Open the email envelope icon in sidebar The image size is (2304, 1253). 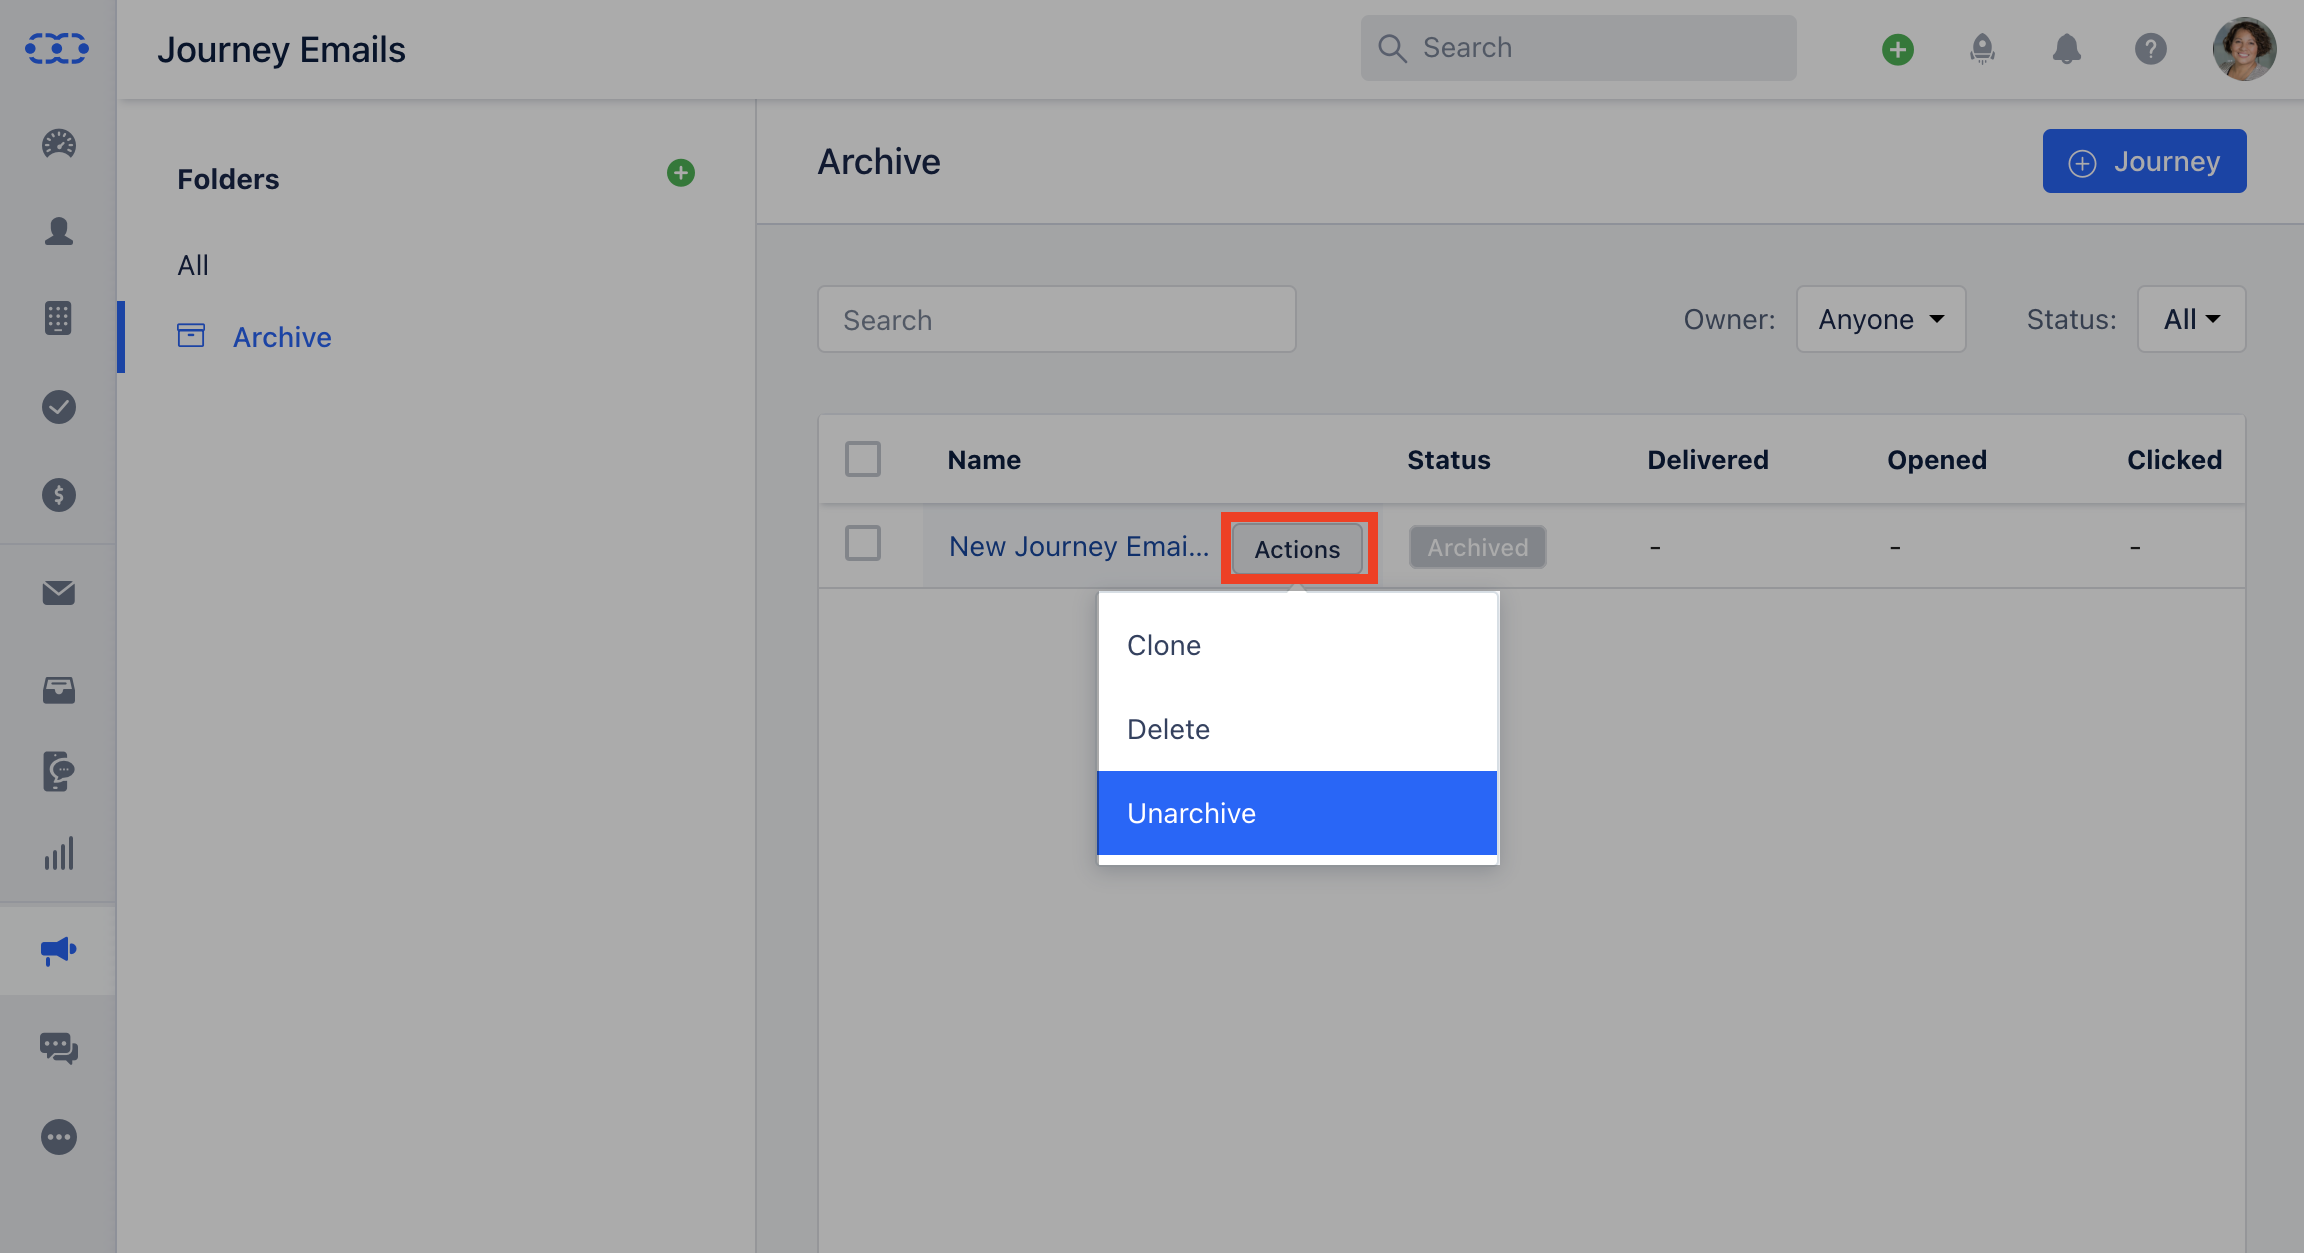pyautogui.click(x=58, y=592)
